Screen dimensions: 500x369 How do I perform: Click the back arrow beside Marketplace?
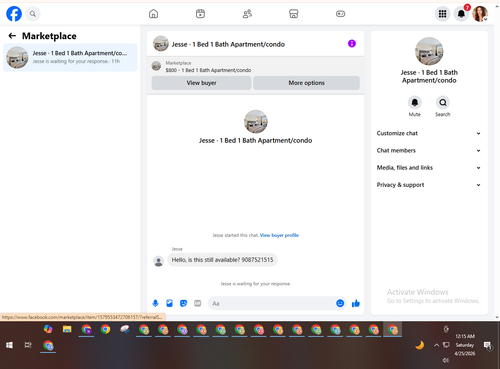tap(12, 36)
